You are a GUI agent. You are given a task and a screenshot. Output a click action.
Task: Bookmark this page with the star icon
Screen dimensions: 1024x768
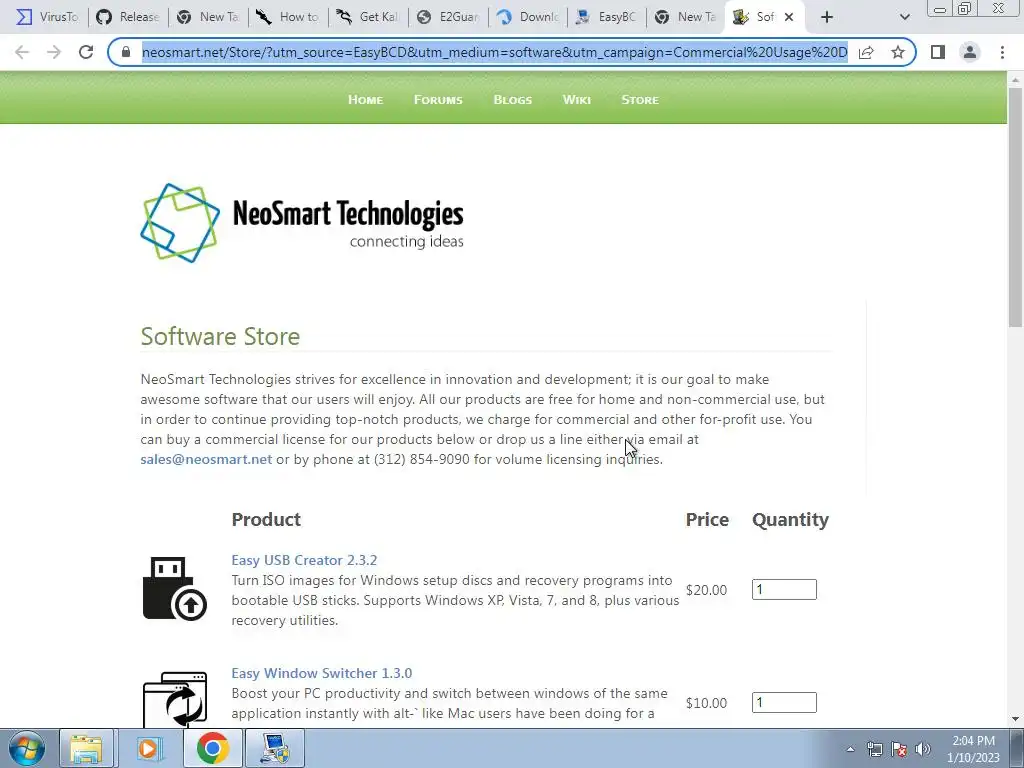point(898,52)
